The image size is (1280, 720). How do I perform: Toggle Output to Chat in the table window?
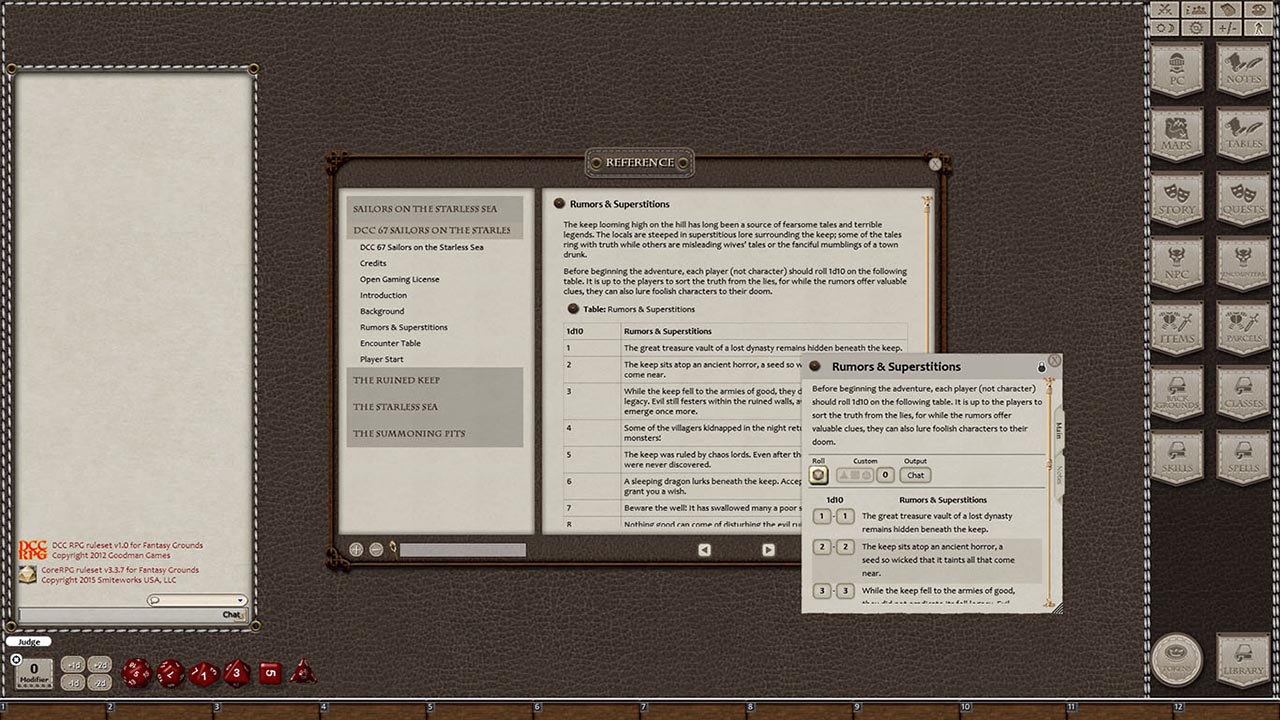[914, 475]
